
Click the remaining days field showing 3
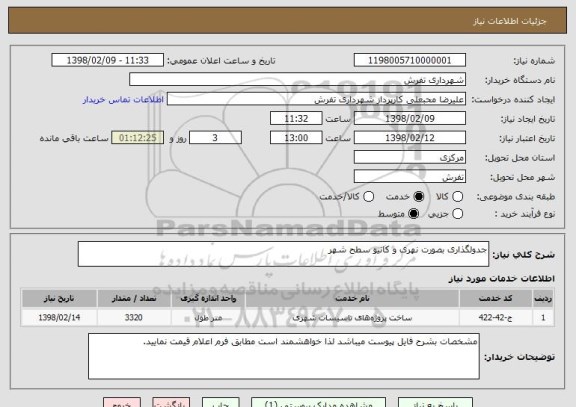point(215,138)
